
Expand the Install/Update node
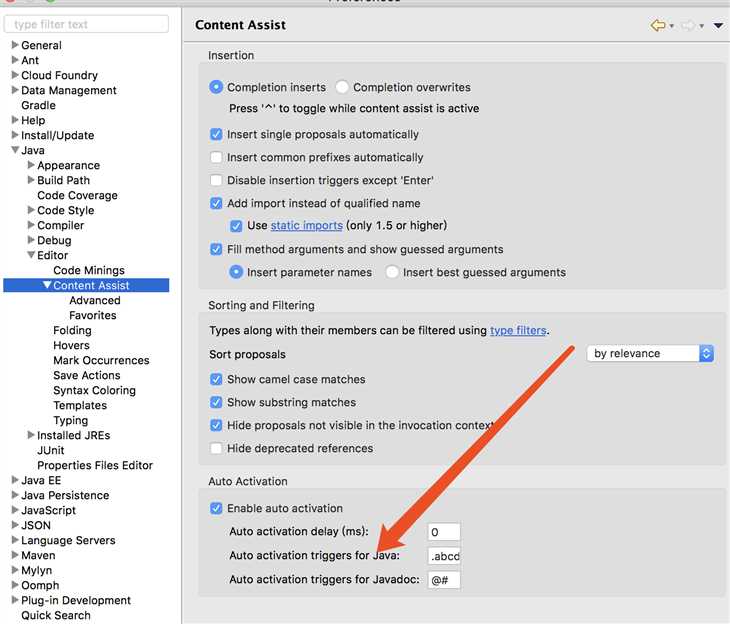point(15,135)
